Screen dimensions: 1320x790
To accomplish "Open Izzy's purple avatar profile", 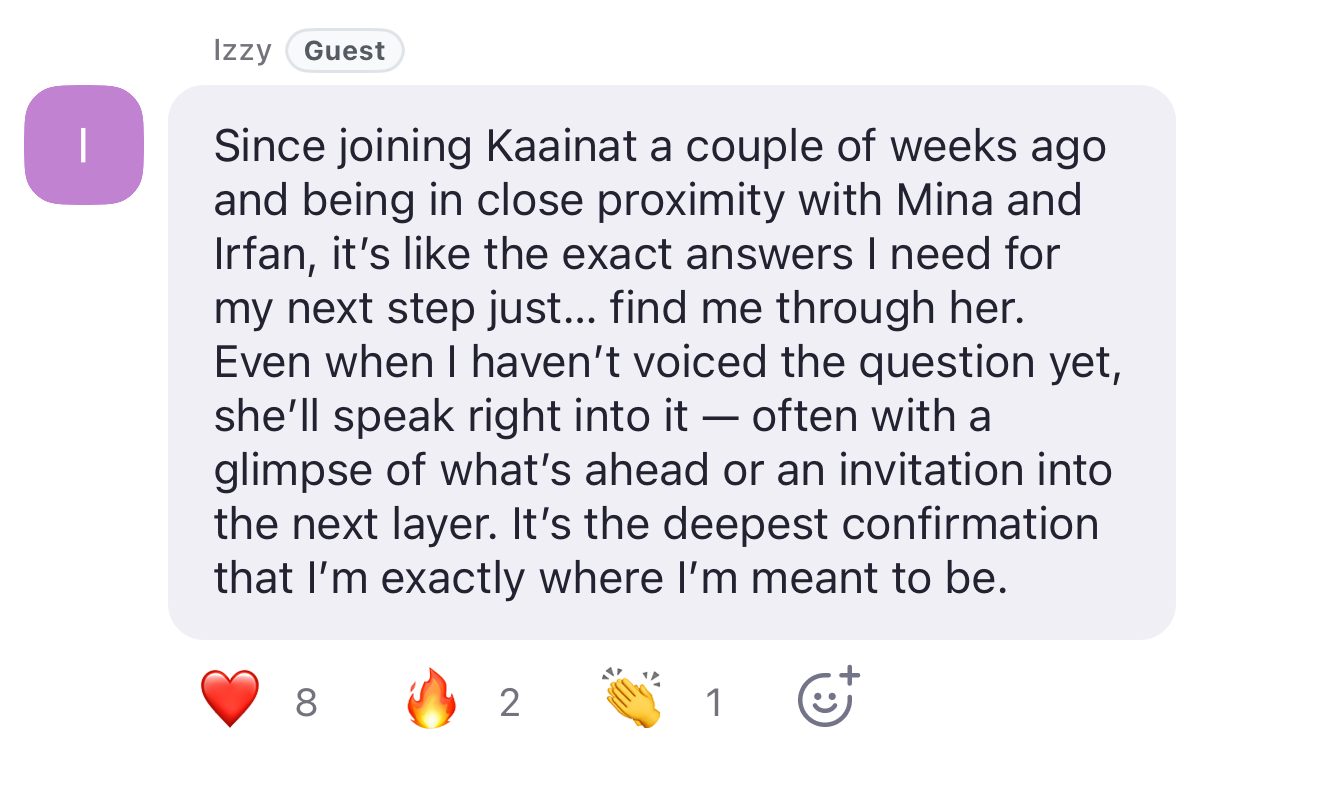I will pyautogui.click(x=84, y=145).
